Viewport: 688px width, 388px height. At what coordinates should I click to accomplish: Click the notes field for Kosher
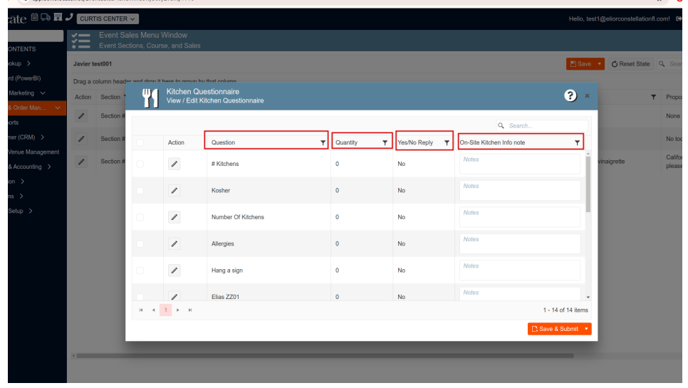pyautogui.click(x=520, y=190)
